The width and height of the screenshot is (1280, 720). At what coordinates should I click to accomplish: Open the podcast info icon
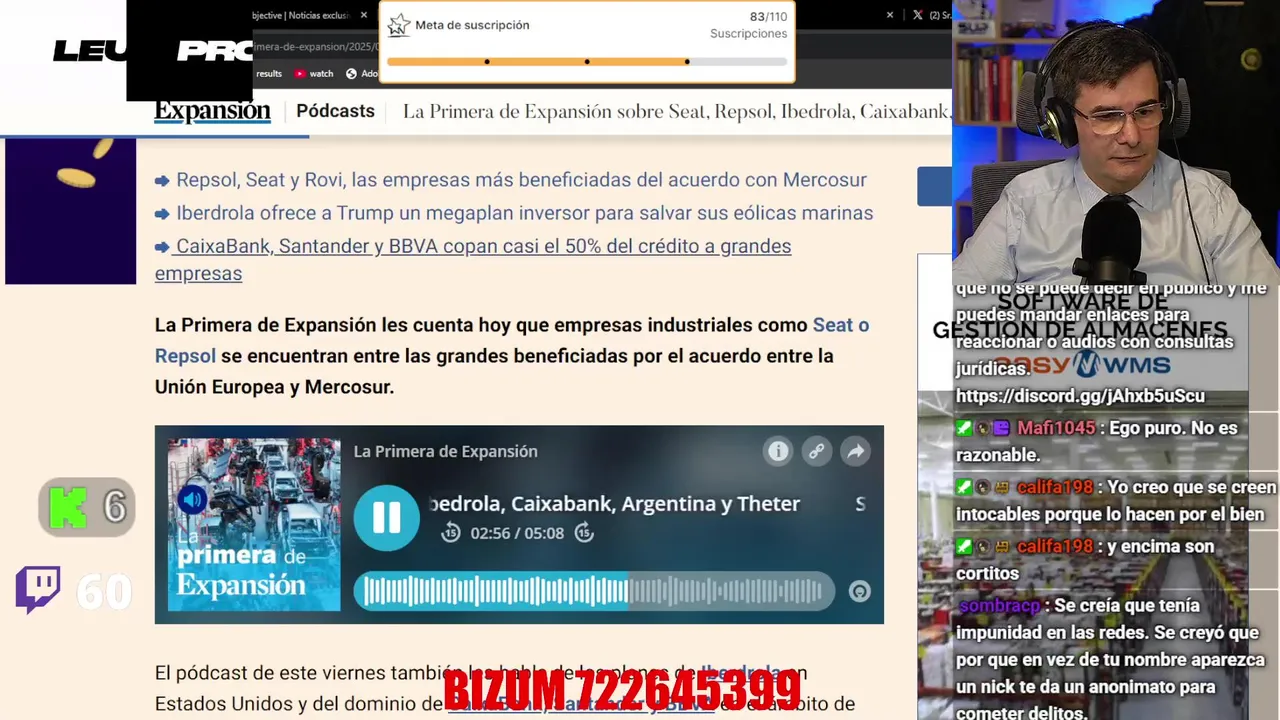click(778, 451)
